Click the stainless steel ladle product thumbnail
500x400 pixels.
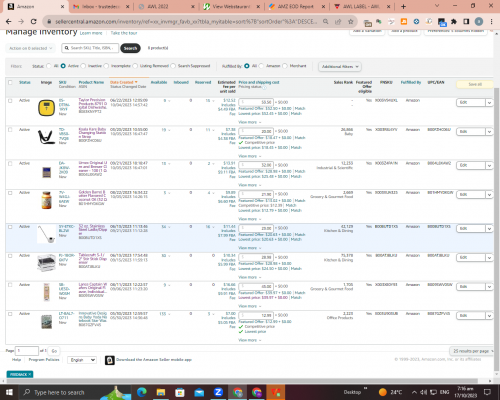click(46, 234)
